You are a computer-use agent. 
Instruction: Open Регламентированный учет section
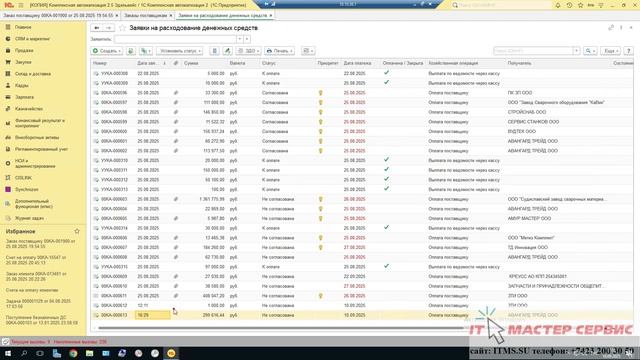tap(41, 149)
